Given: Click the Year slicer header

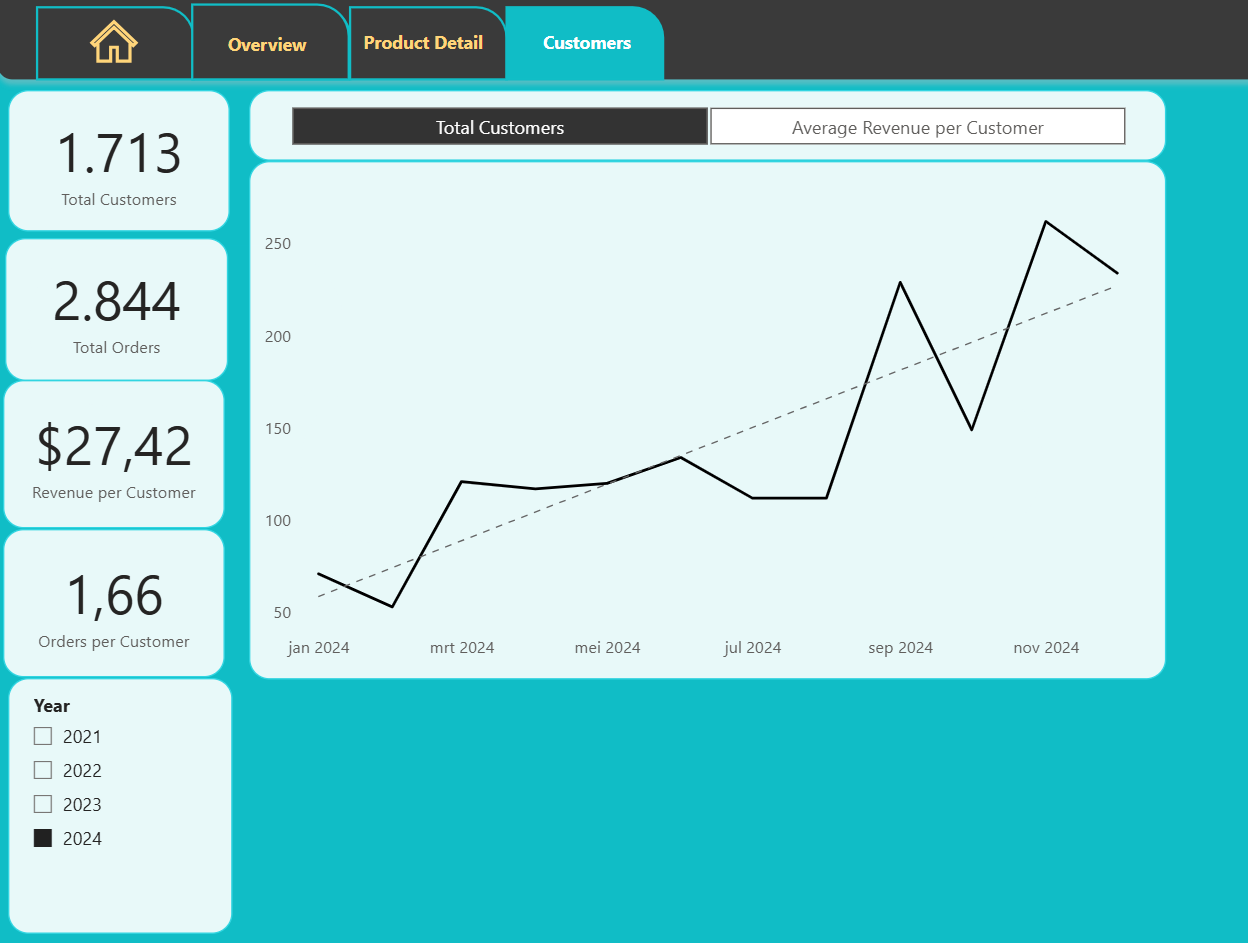Looking at the screenshot, I should 52,705.
